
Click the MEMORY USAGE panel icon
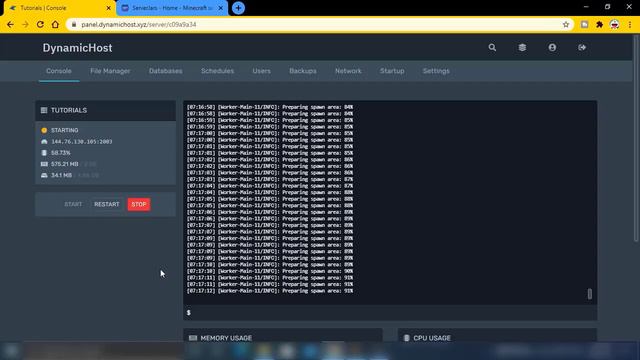point(193,338)
